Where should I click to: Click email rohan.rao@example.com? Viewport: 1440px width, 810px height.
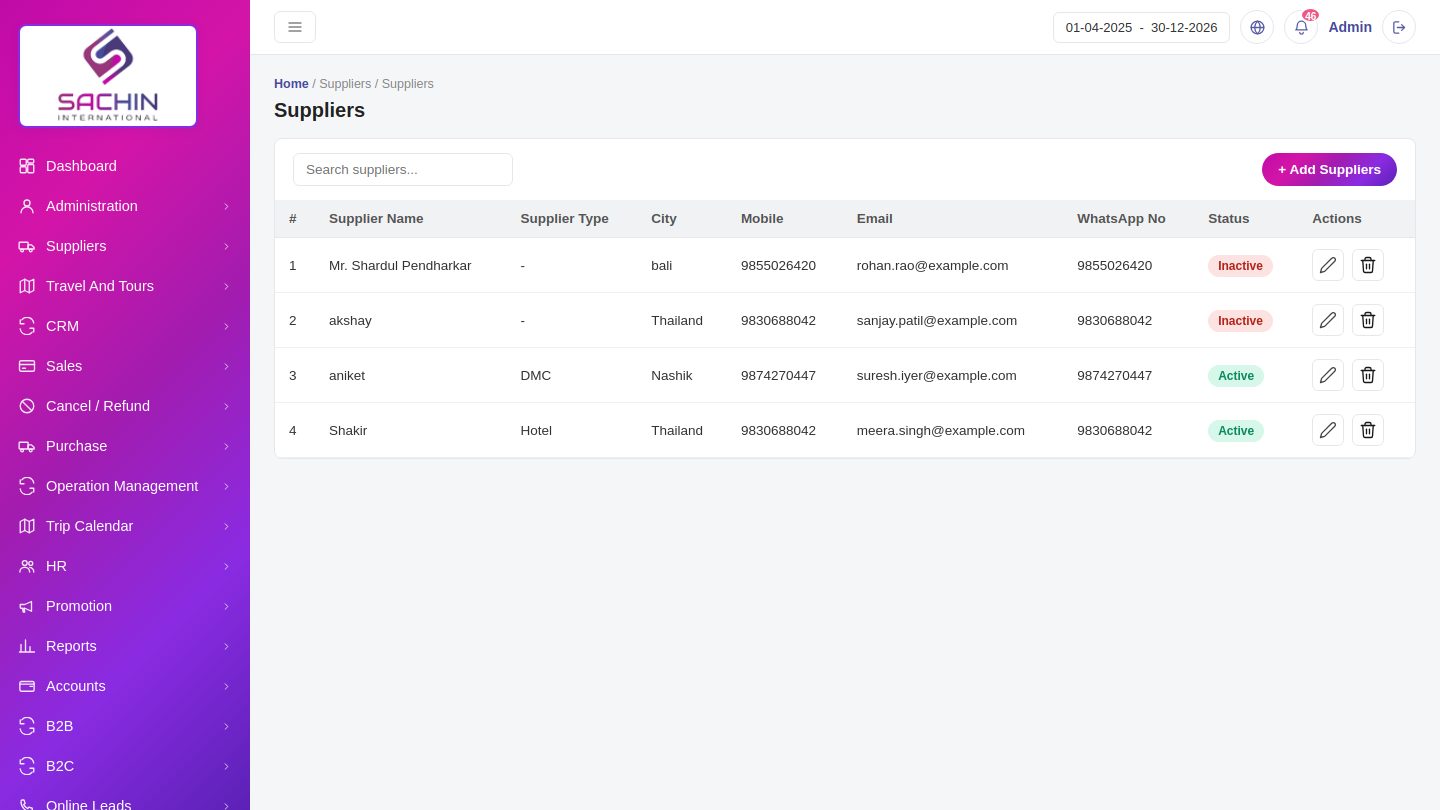pos(932,265)
